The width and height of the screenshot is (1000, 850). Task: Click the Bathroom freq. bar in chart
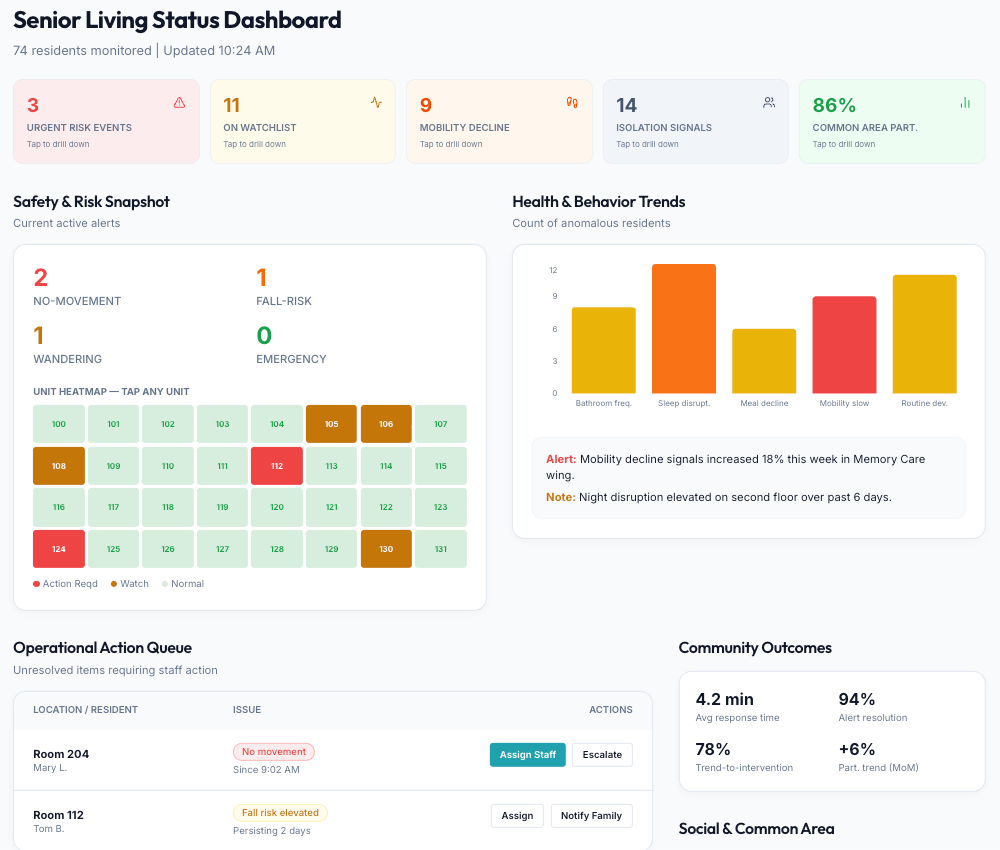click(603, 350)
